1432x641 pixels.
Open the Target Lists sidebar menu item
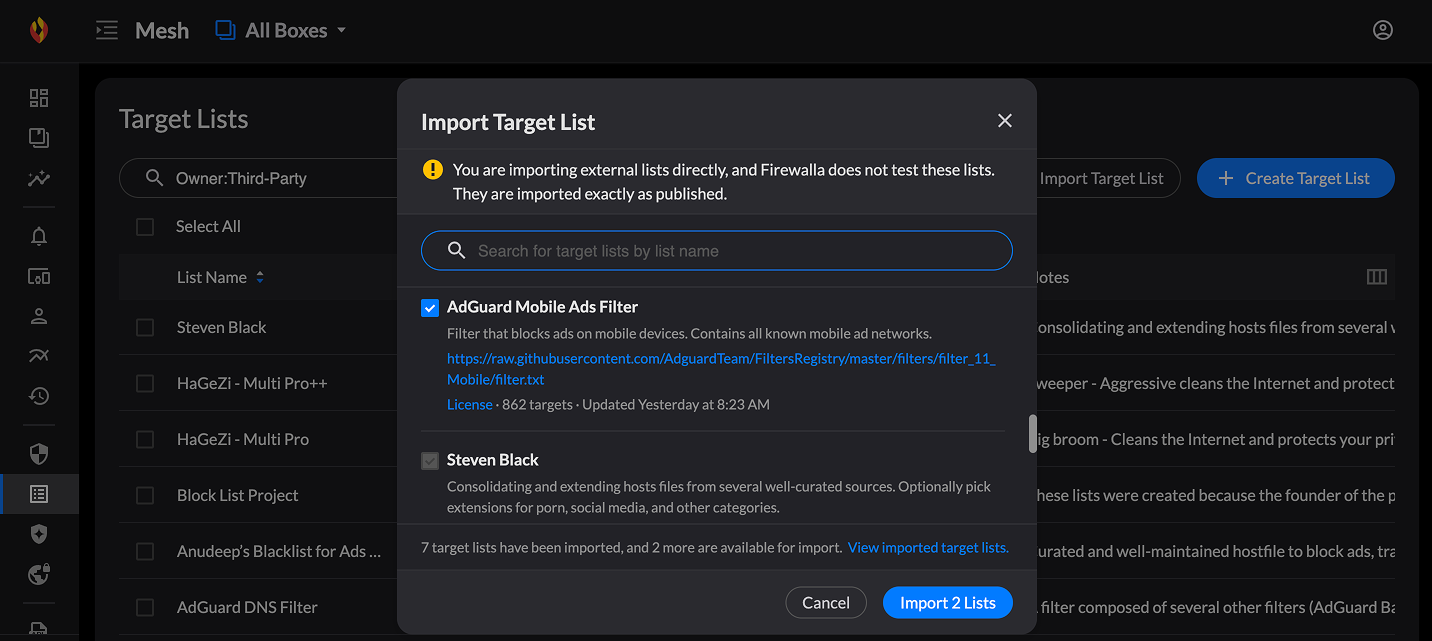[39, 494]
